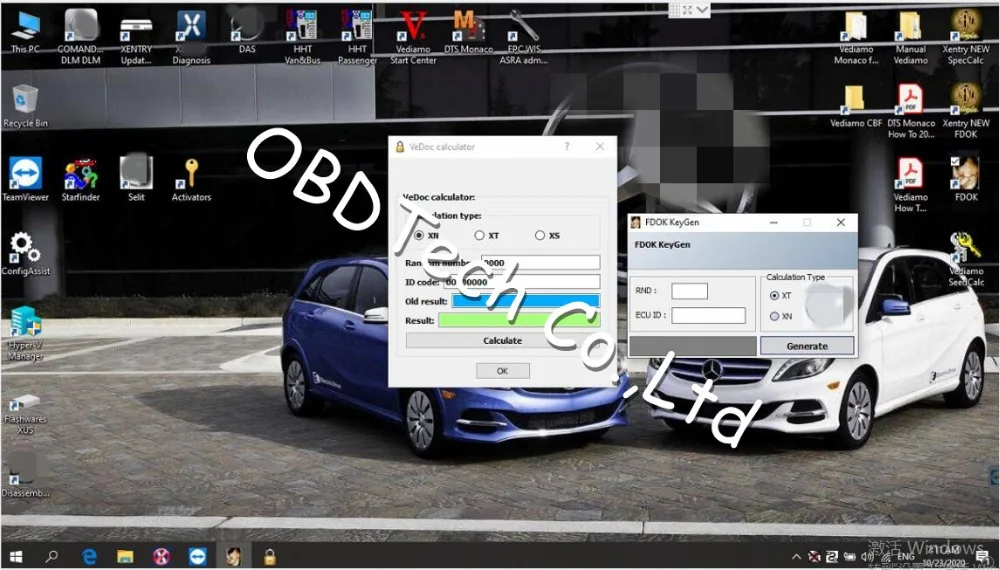Open HHT Van&Bus shortcut
The width and height of the screenshot is (1000, 570).
pyautogui.click(x=302, y=37)
